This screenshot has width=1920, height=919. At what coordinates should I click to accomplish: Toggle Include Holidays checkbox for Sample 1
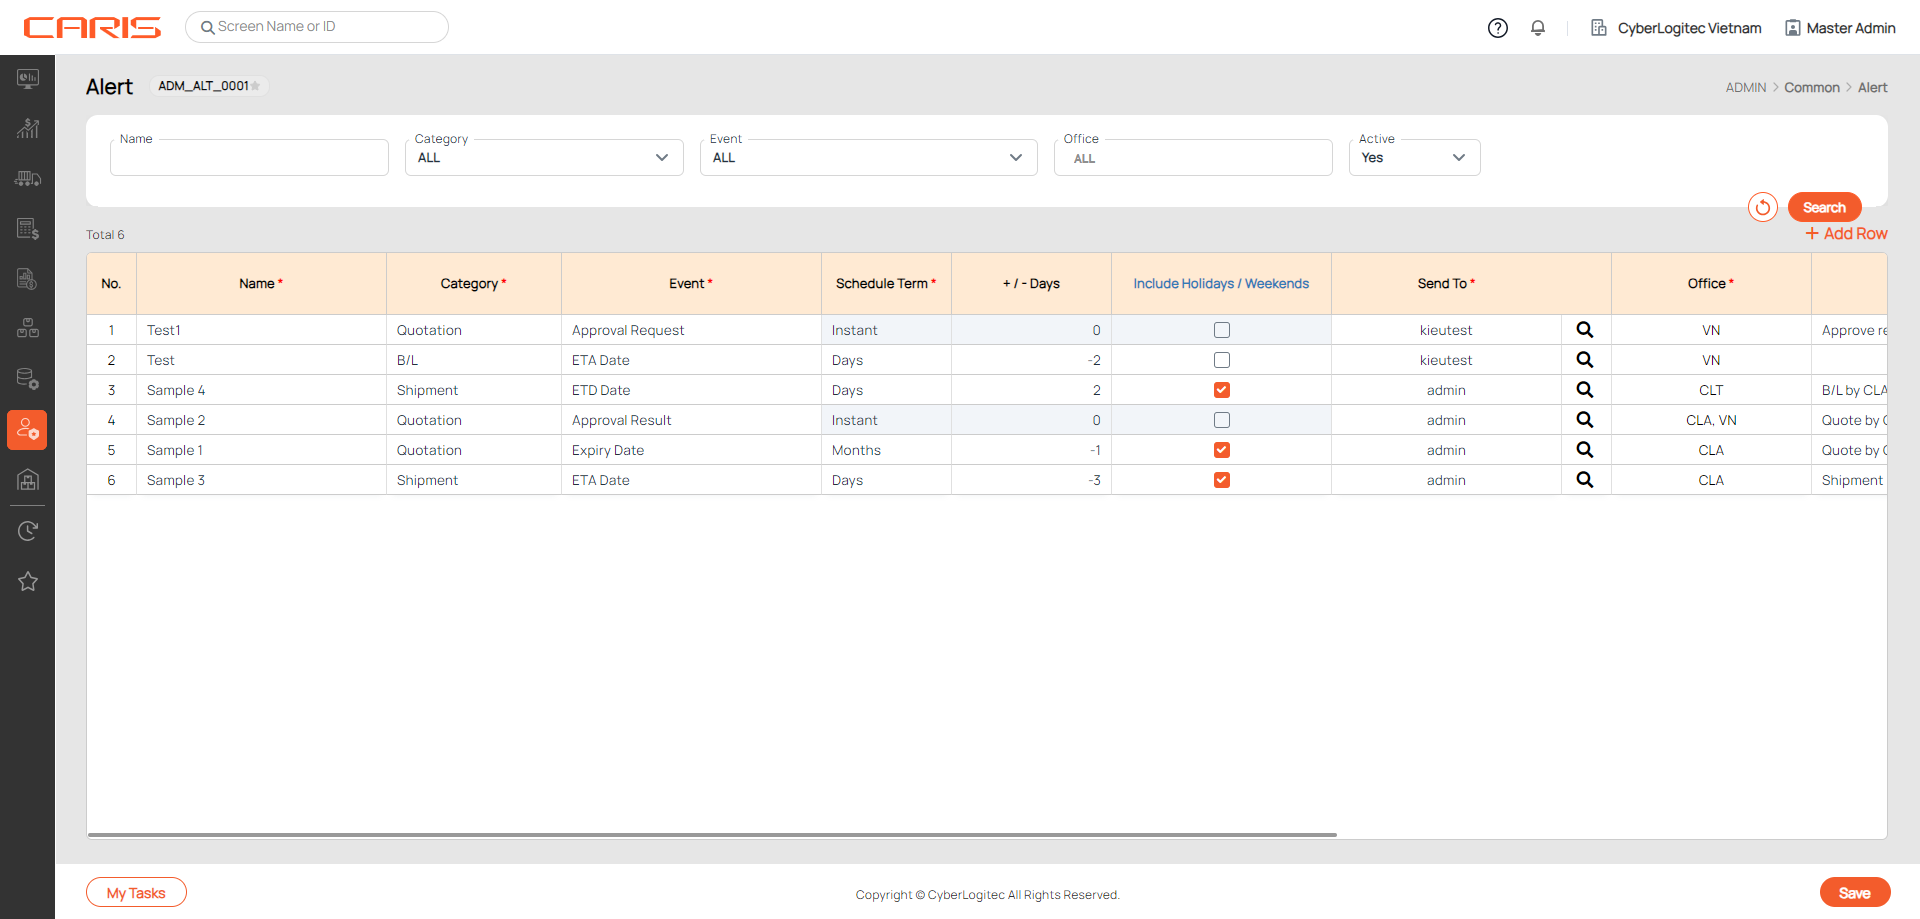point(1221,450)
